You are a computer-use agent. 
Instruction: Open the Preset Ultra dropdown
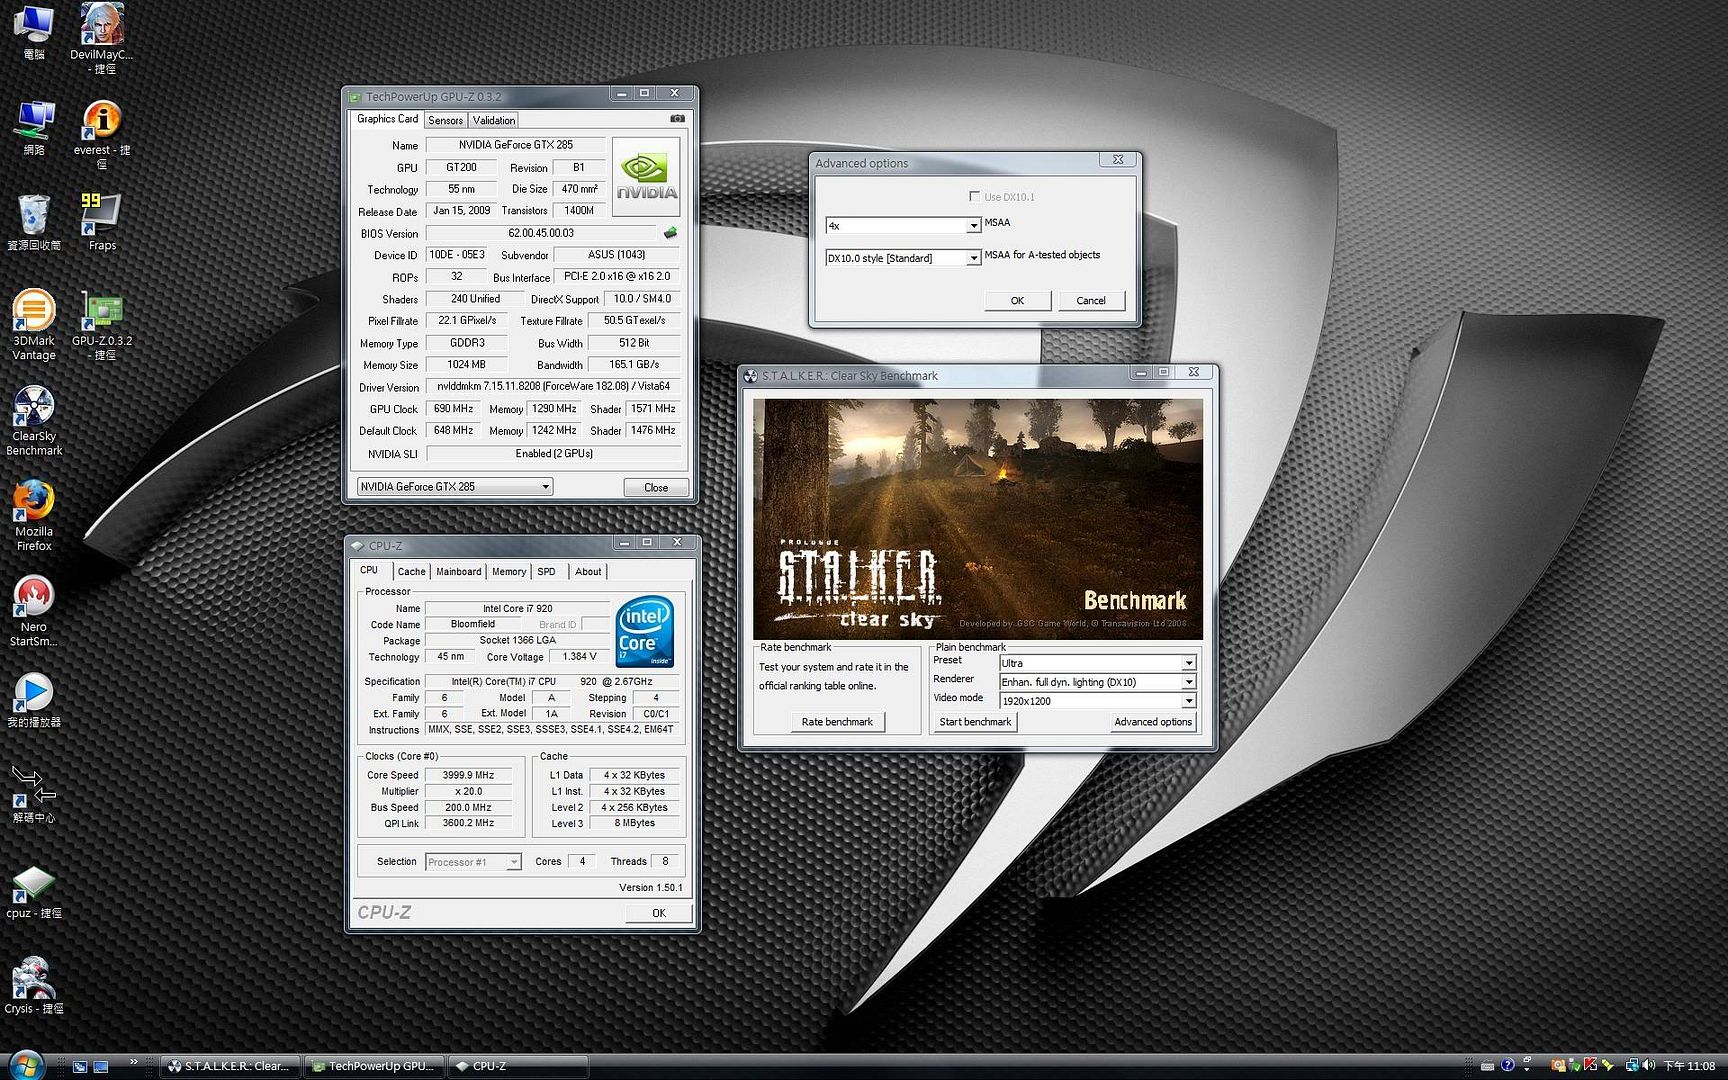1097,663
